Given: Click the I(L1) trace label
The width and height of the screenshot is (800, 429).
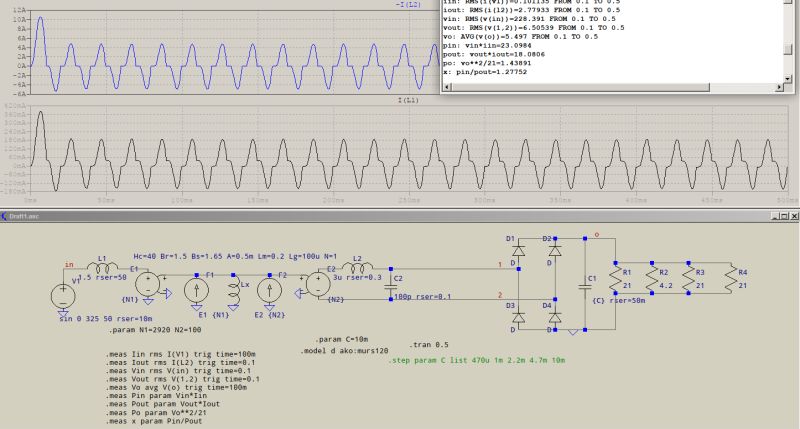Looking at the screenshot, I should coord(408,100).
